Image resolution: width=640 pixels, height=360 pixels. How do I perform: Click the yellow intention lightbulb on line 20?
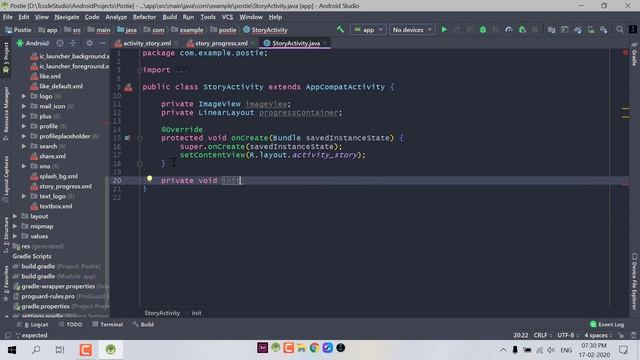point(149,178)
